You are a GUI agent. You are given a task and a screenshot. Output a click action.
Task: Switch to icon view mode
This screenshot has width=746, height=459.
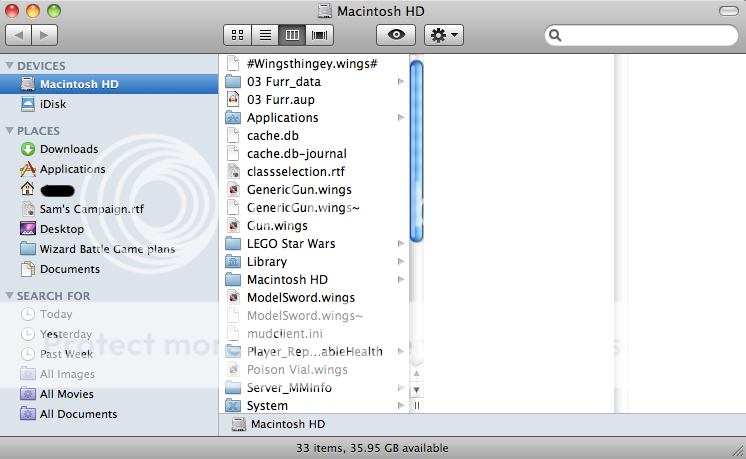pos(238,35)
